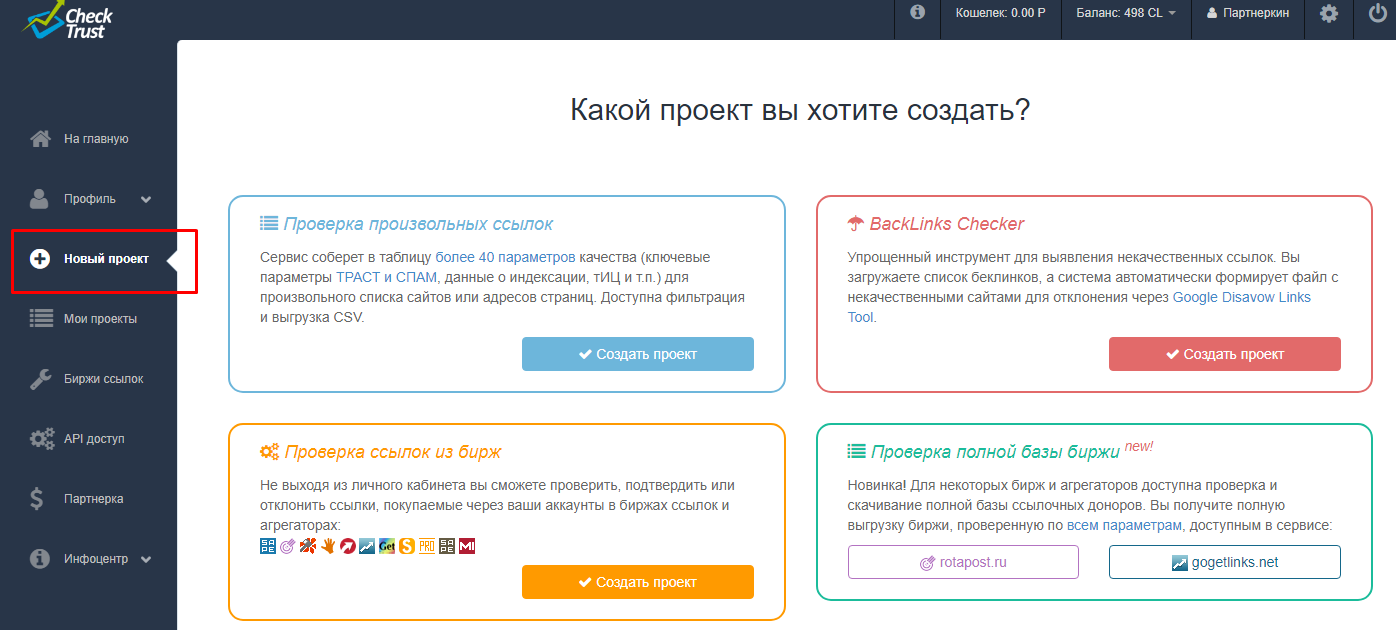The width and height of the screenshot is (1396, 630).
Task: Click the gears icon for API доступ
Action: [x=42, y=439]
